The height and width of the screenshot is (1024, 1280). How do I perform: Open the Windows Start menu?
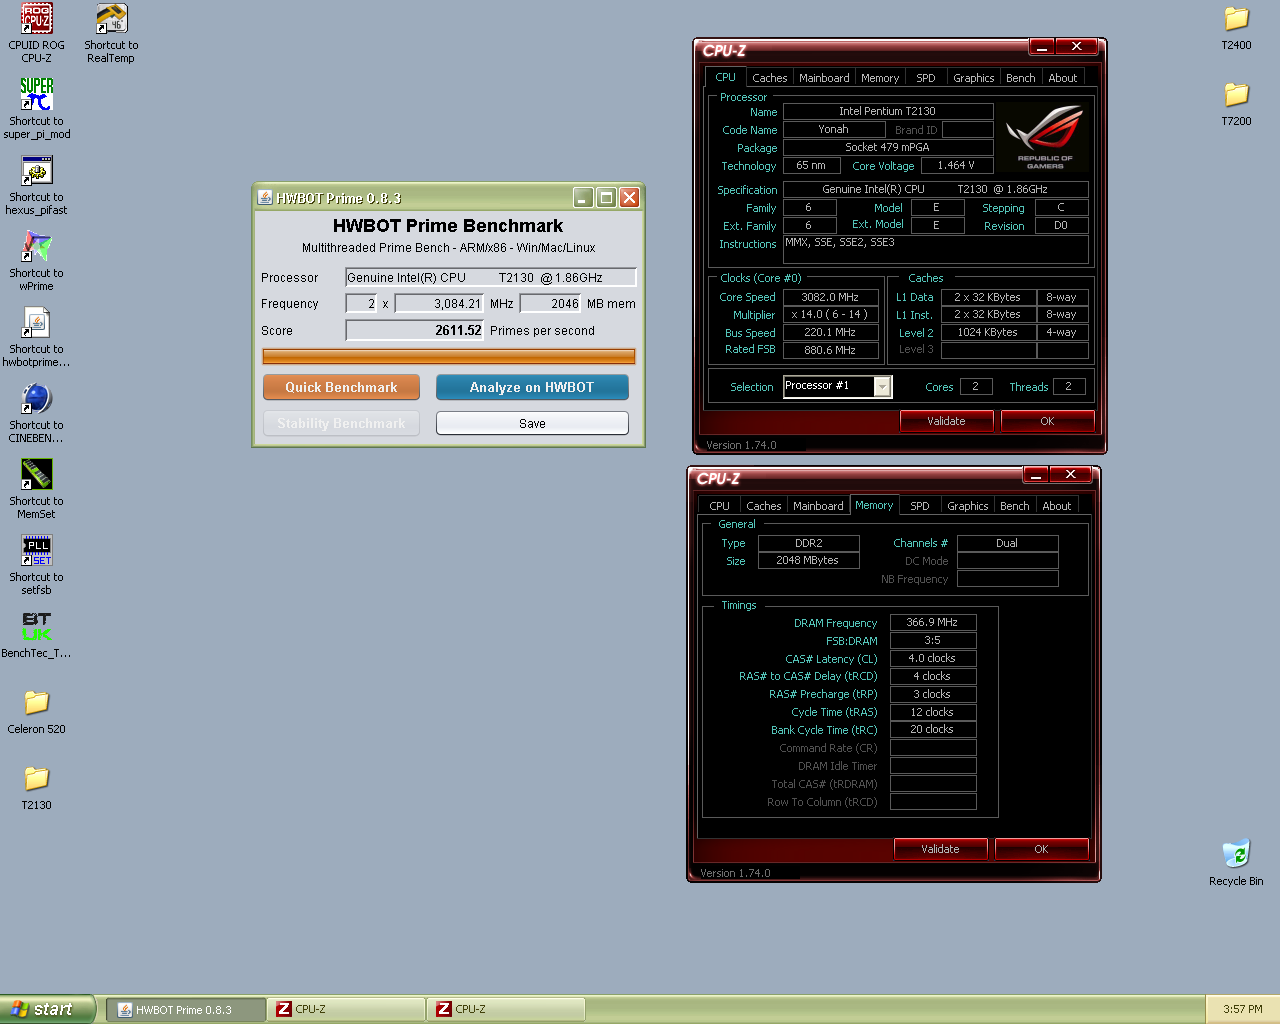coord(48,1009)
